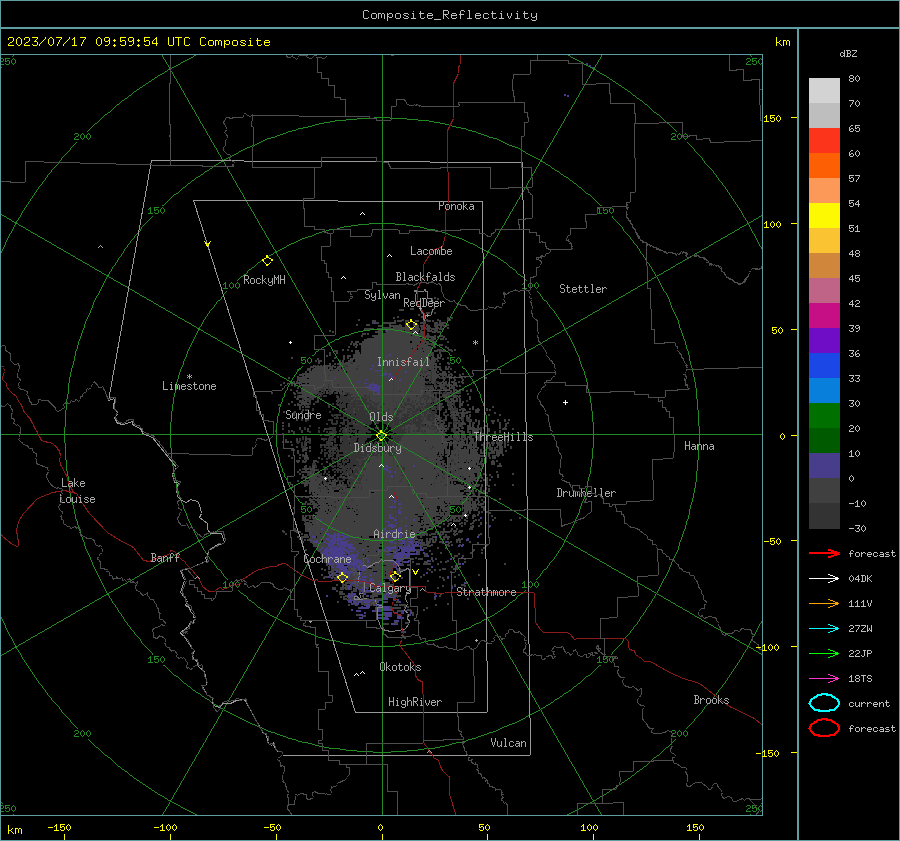Click the Innisfail label

[404, 362]
